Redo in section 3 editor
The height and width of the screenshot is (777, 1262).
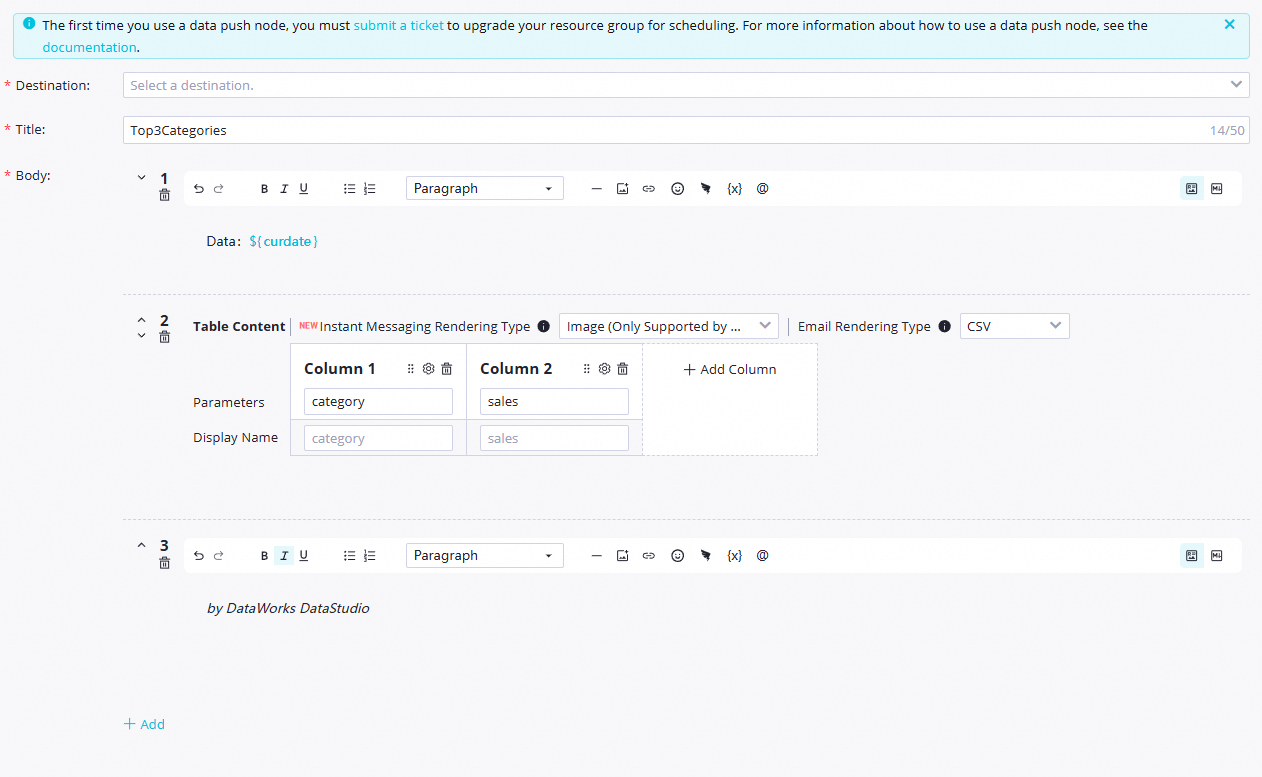tap(219, 555)
